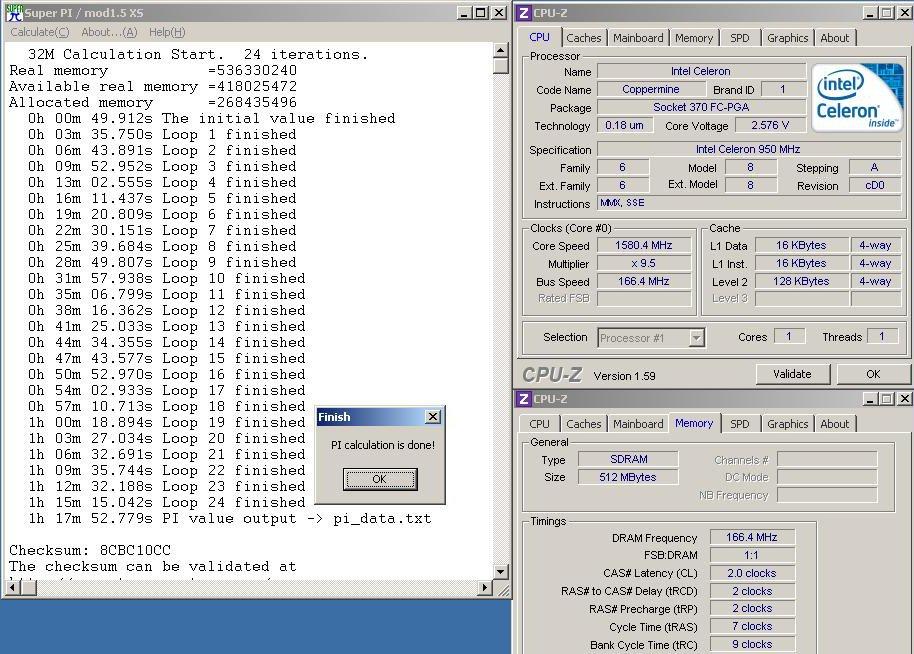The image size is (914, 654).
Task: Click Bank Cycle Time value 9 clocks
Action: [752, 645]
